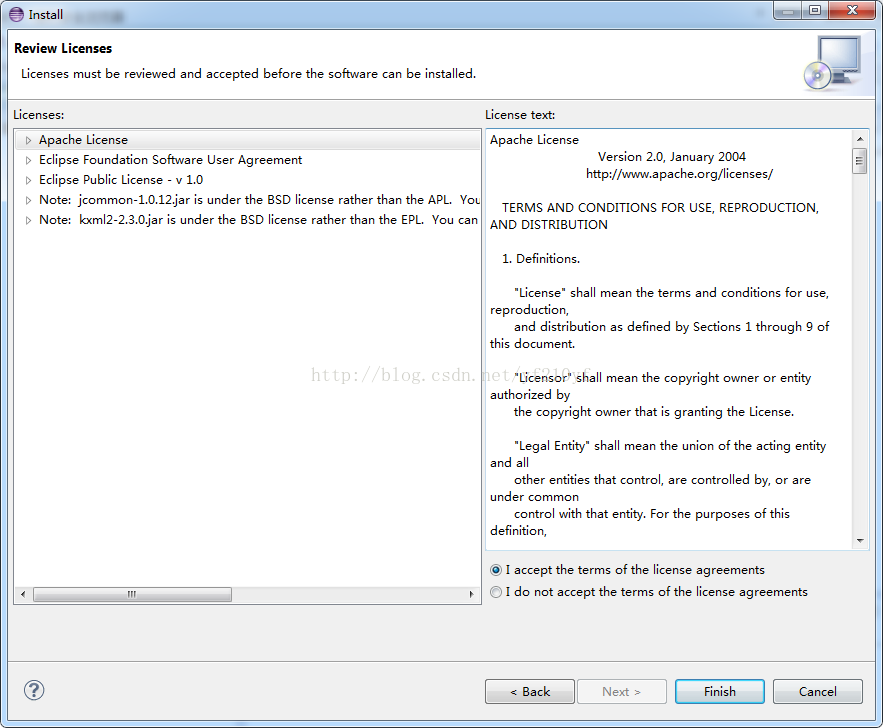Click Finish to install software

point(720,691)
